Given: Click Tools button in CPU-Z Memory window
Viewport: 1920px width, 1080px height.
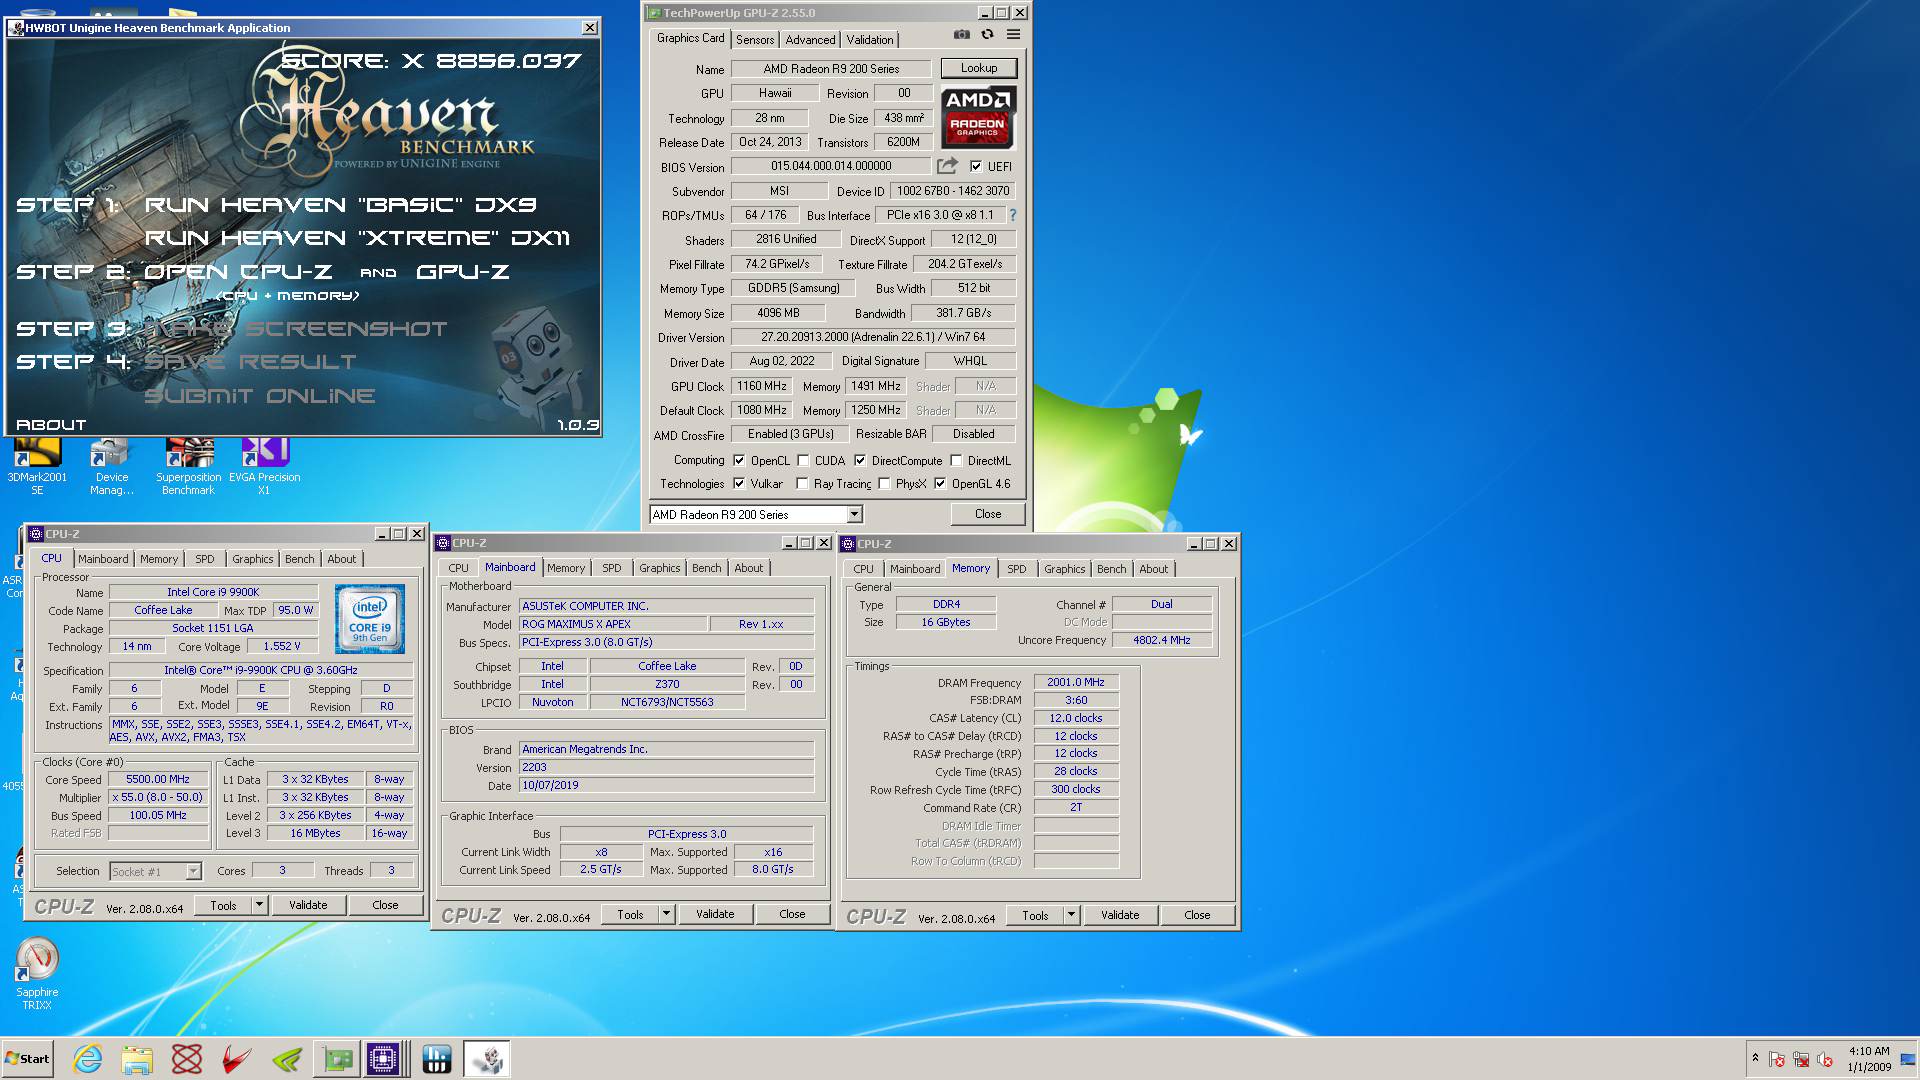Looking at the screenshot, I should 1035,915.
